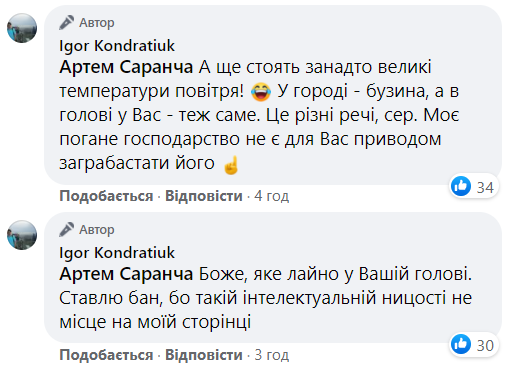Screen dimensions: 524x369
Task: Click the 3 год timestamp
Action: click(271, 355)
